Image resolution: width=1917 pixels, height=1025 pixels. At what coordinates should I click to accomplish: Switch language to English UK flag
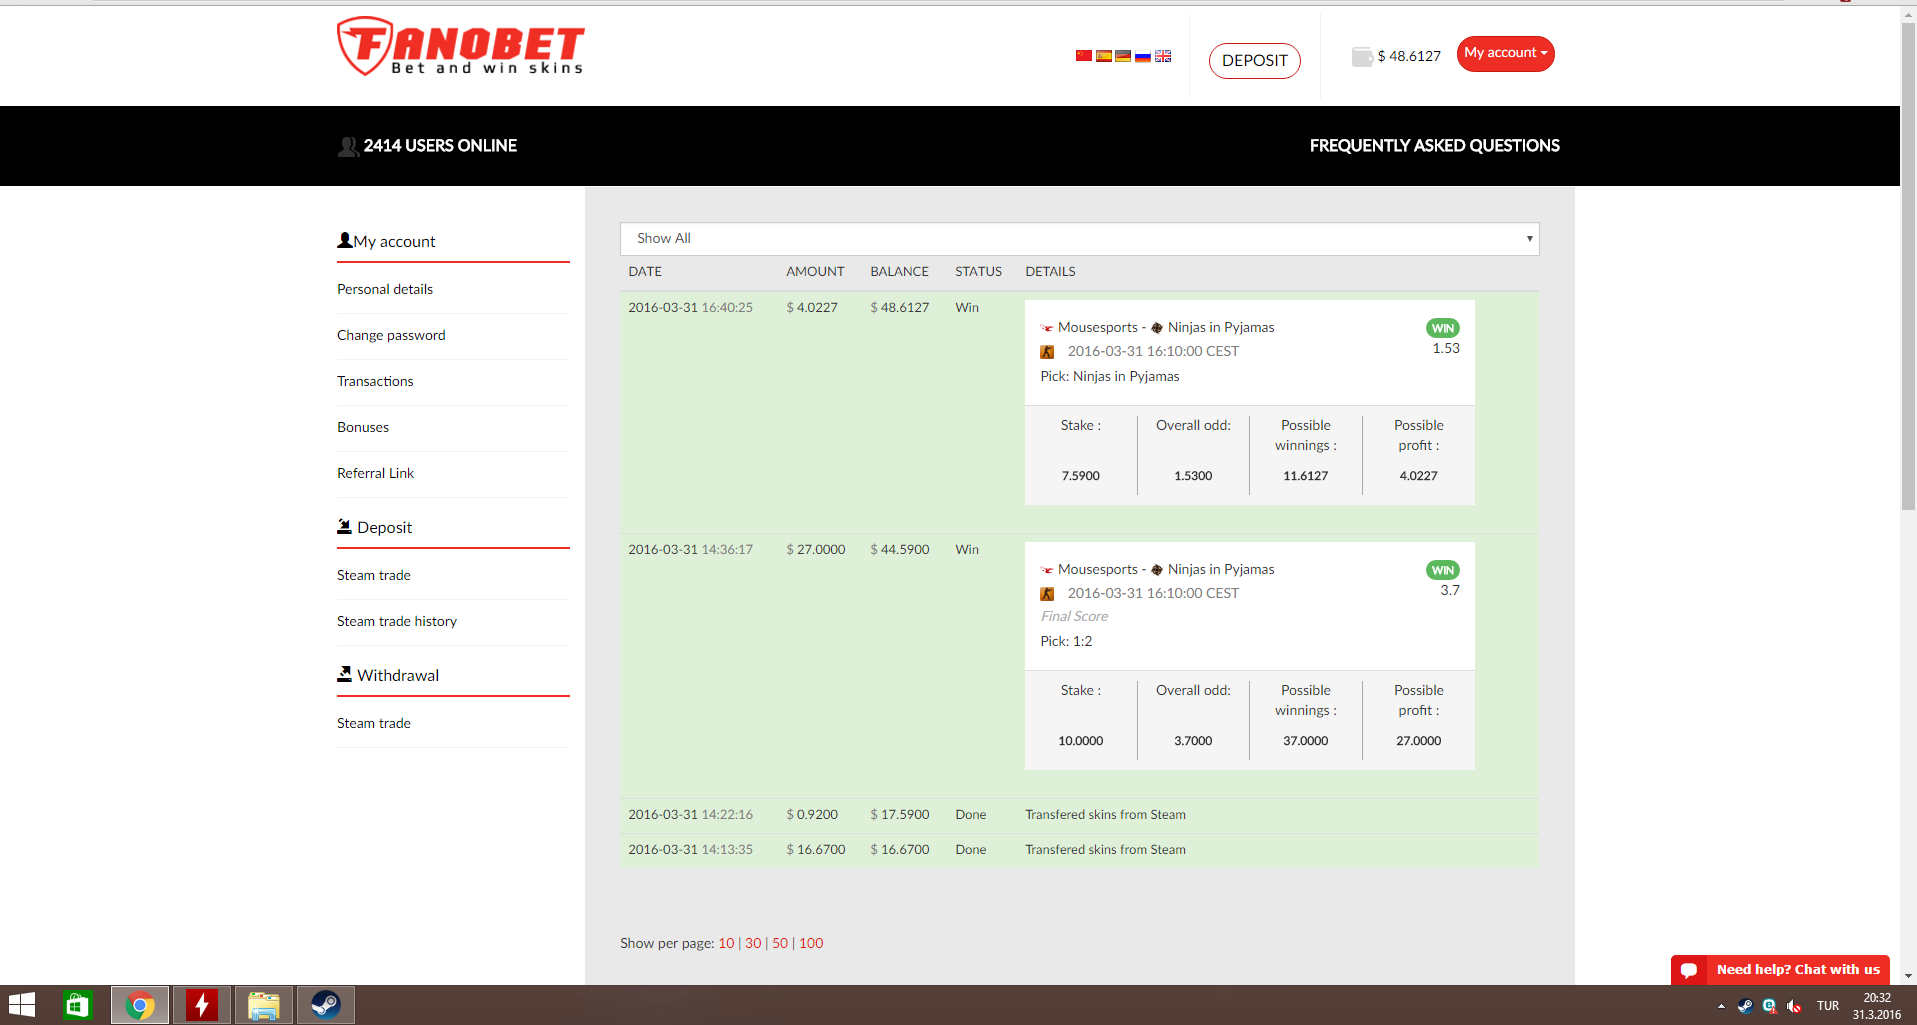coord(1163,56)
